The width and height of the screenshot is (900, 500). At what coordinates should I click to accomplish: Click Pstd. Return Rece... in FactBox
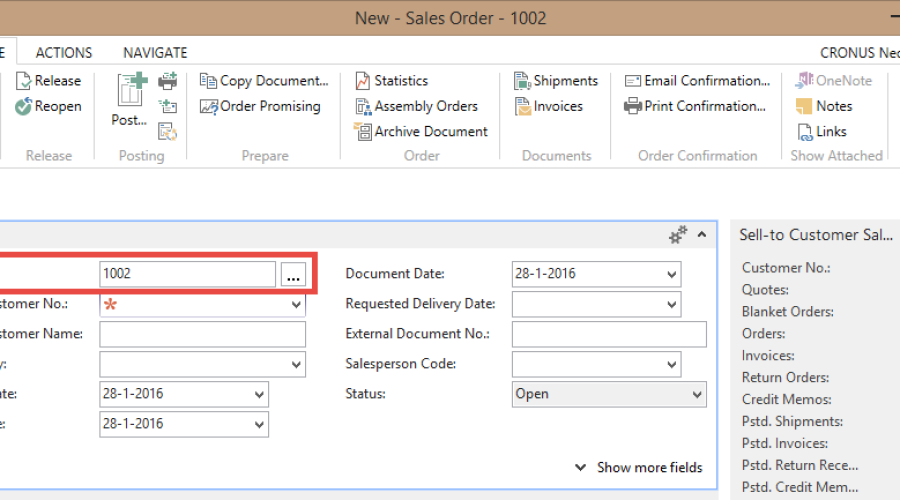[x=800, y=465]
